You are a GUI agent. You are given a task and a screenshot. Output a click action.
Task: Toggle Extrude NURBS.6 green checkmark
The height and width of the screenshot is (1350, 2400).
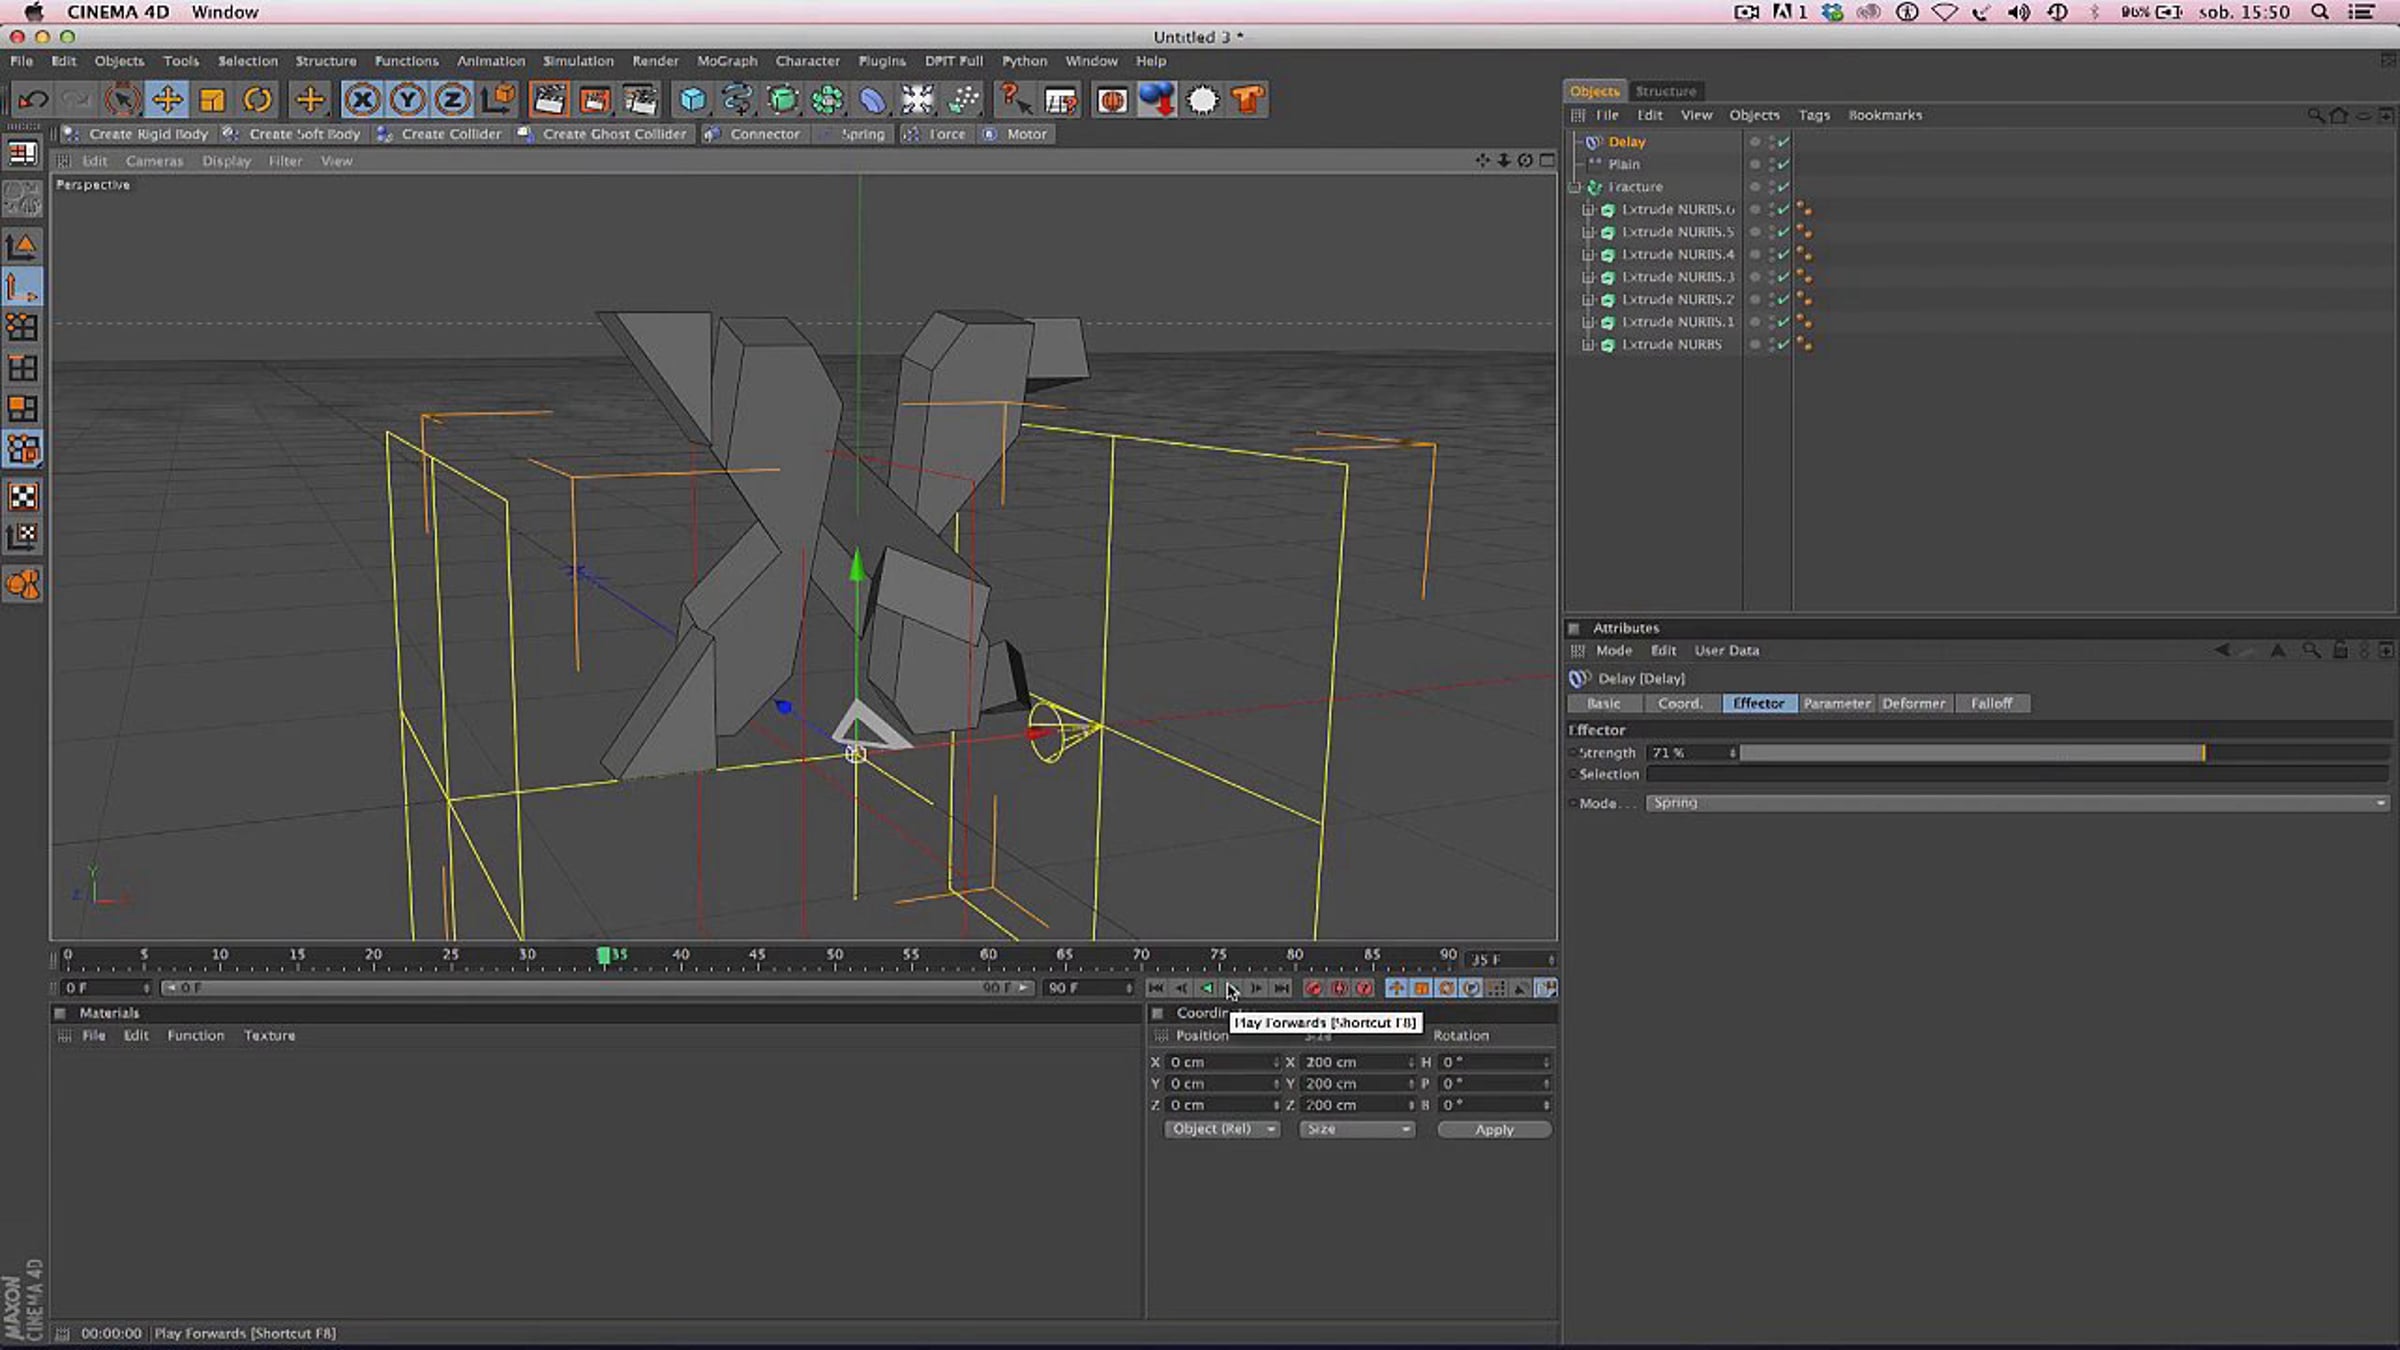(1783, 210)
